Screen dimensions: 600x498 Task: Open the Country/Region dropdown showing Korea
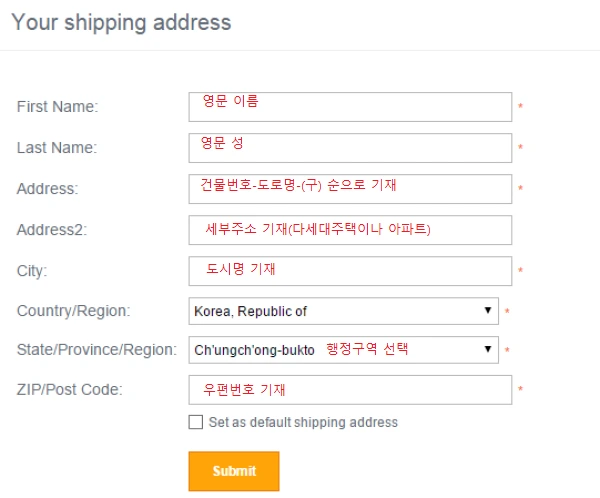click(x=343, y=311)
